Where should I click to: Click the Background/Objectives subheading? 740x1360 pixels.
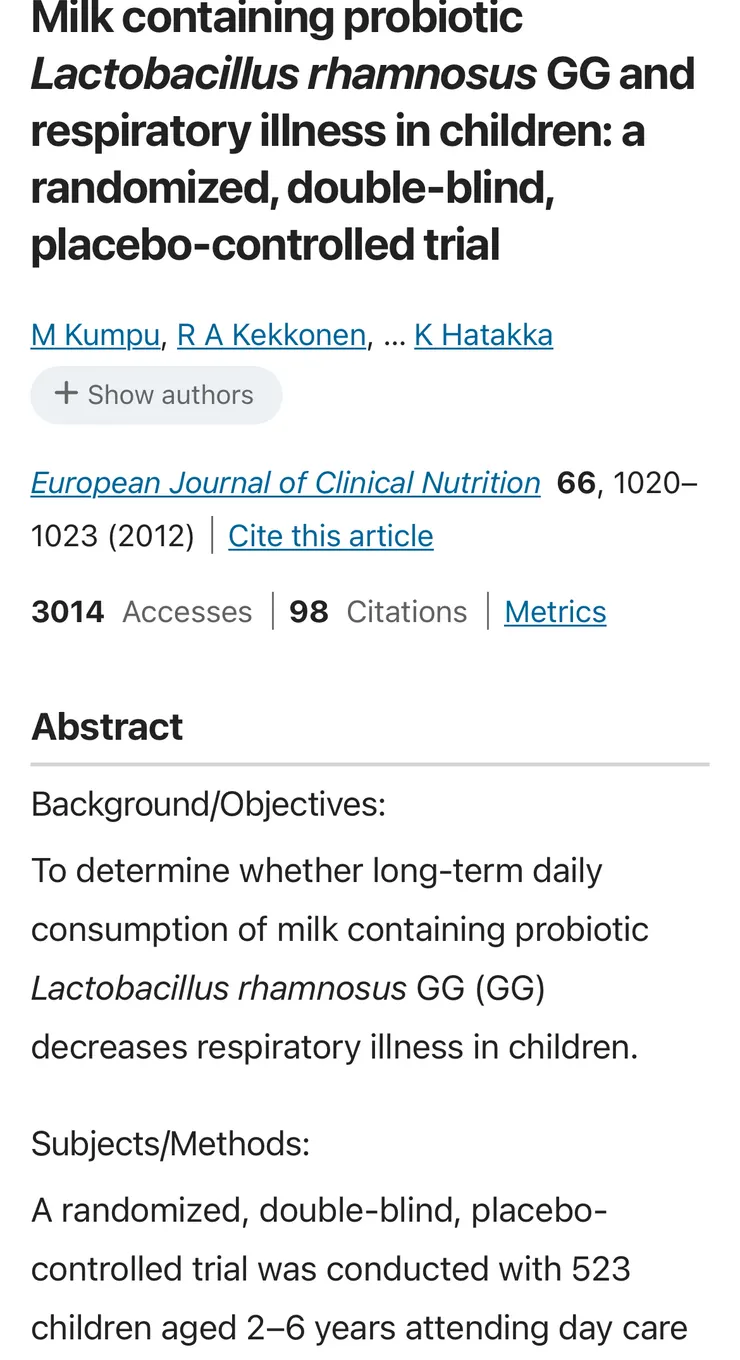pos(208,804)
